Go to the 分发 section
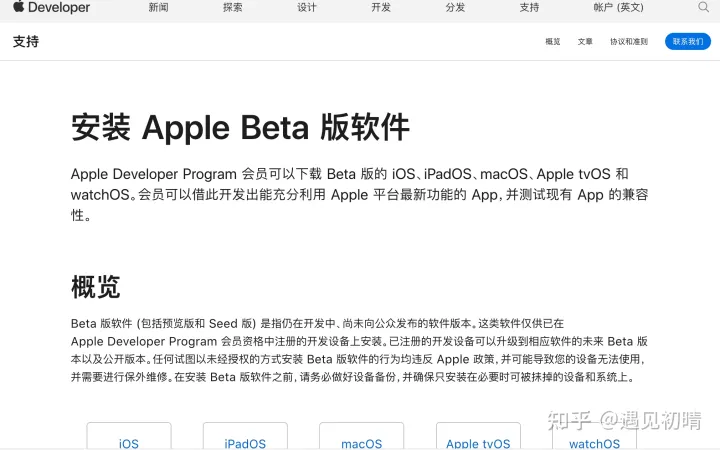The width and height of the screenshot is (720, 450). (455, 7)
